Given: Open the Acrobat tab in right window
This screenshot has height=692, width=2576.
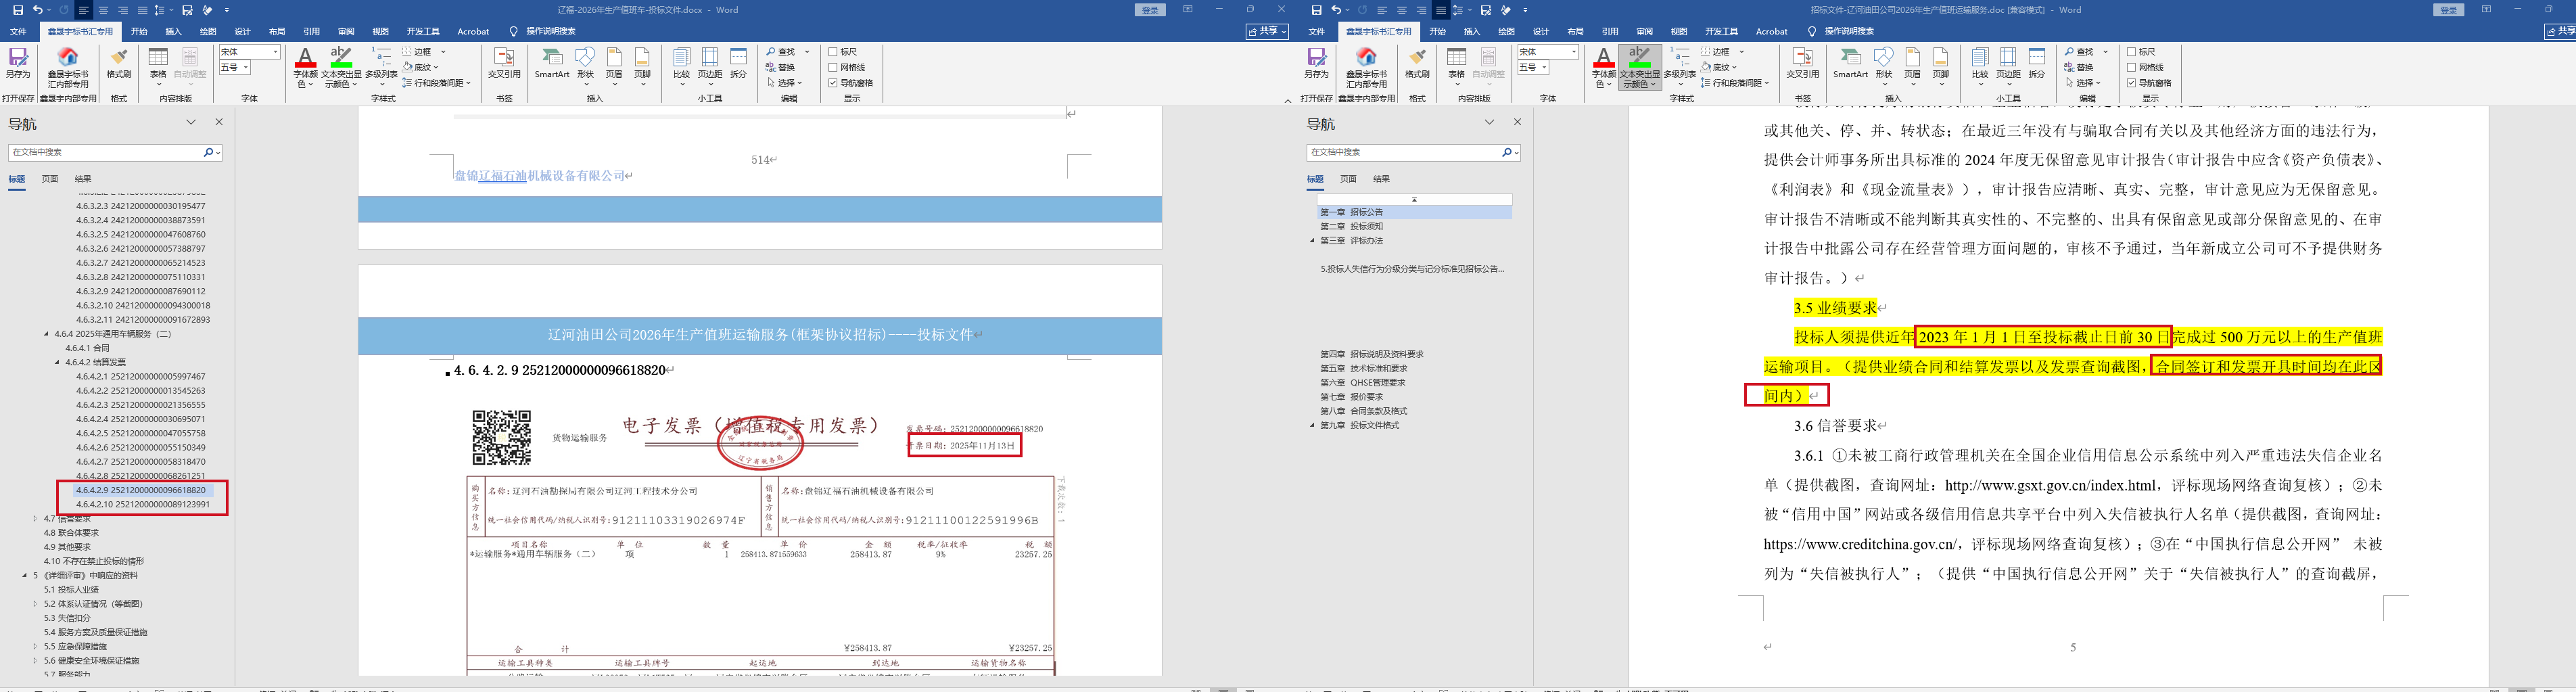Looking at the screenshot, I should [1771, 31].
